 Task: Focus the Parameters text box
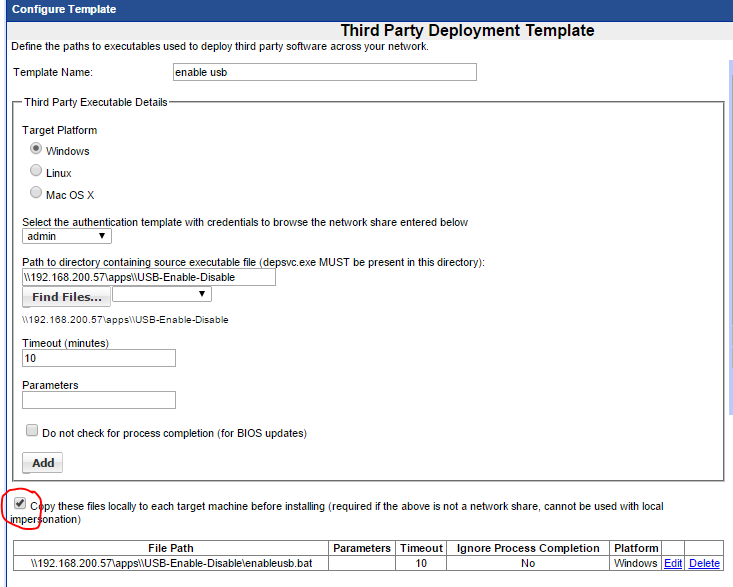pos(99,400)
